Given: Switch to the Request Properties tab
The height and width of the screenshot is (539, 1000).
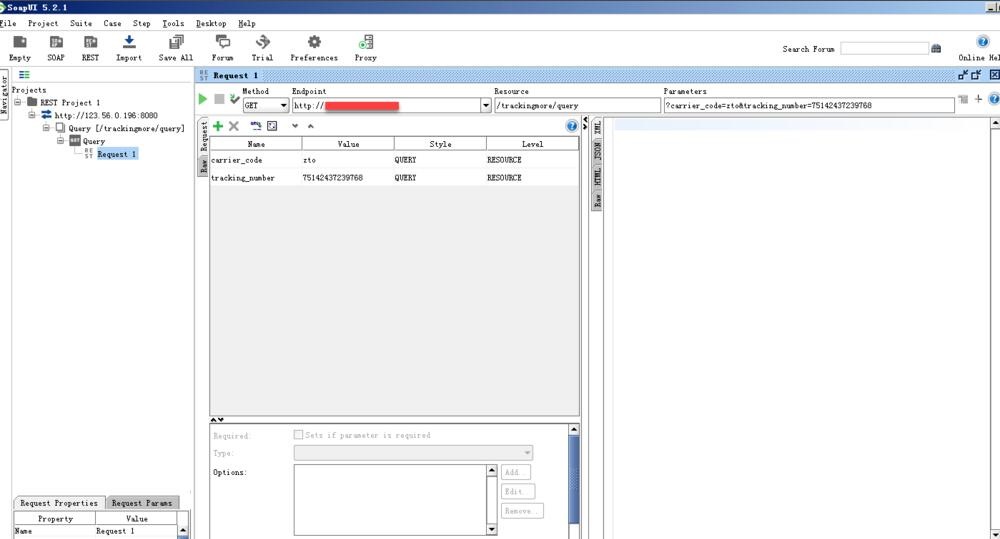Looking at the screenshot, I should 59,503.
